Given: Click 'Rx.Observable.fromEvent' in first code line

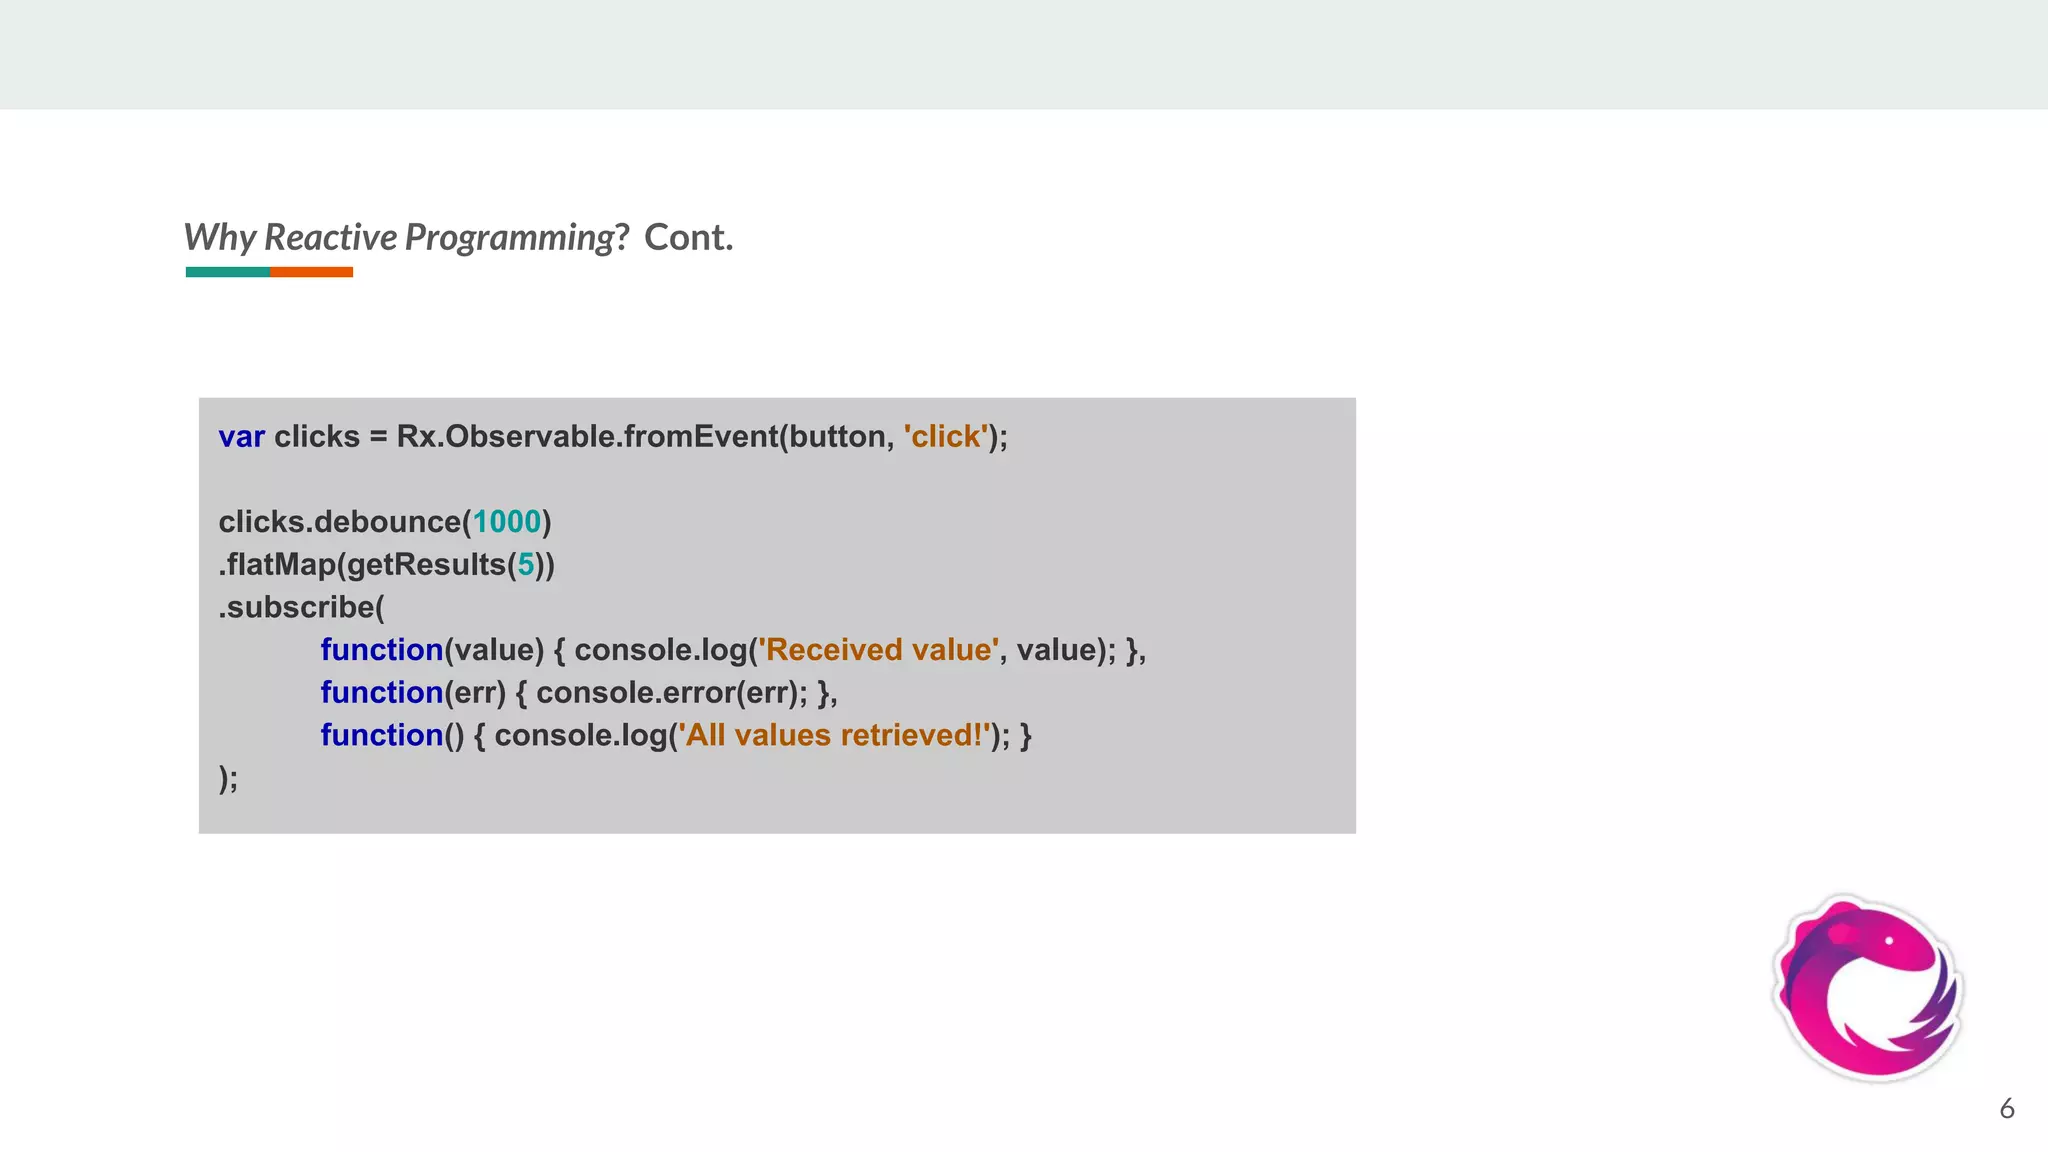Looking at the screenshot, I should click(x=586, y=437).
